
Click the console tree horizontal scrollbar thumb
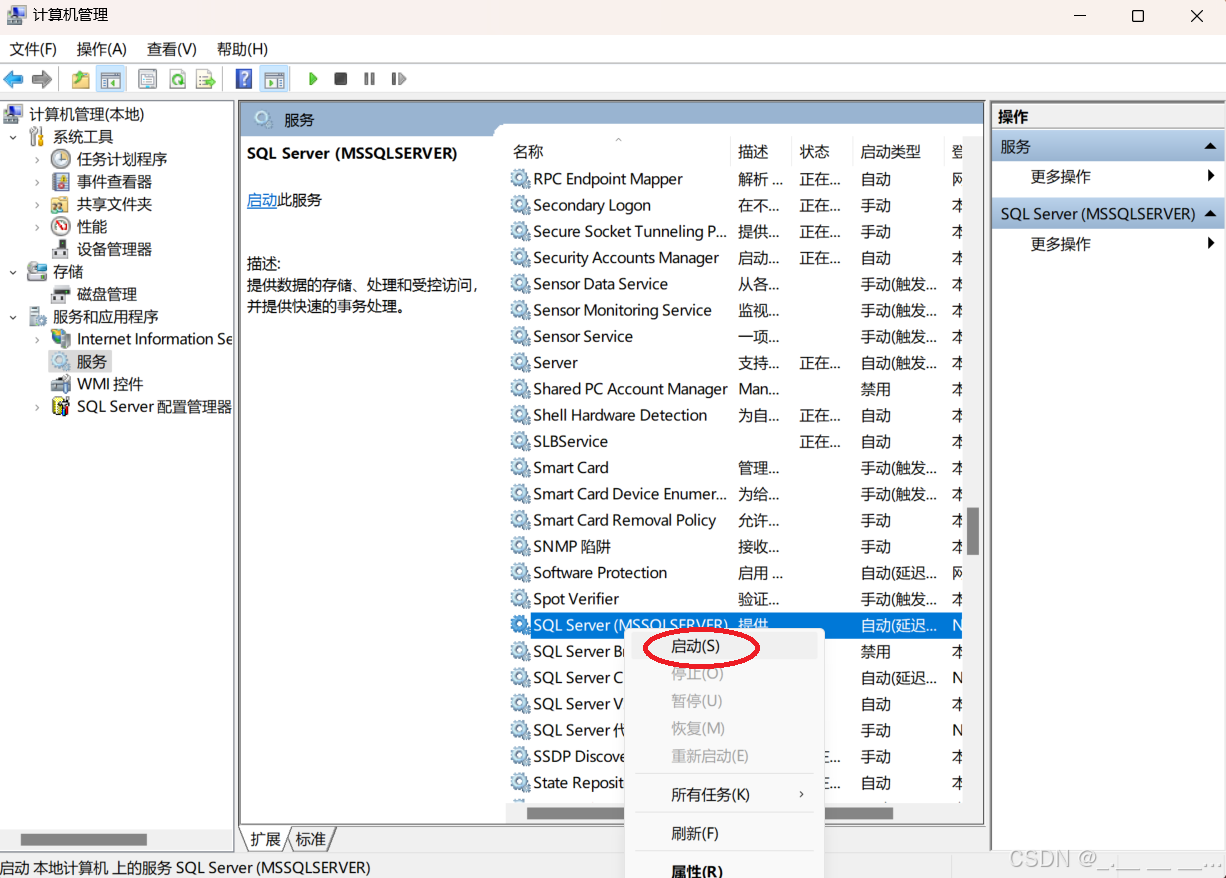84,840
